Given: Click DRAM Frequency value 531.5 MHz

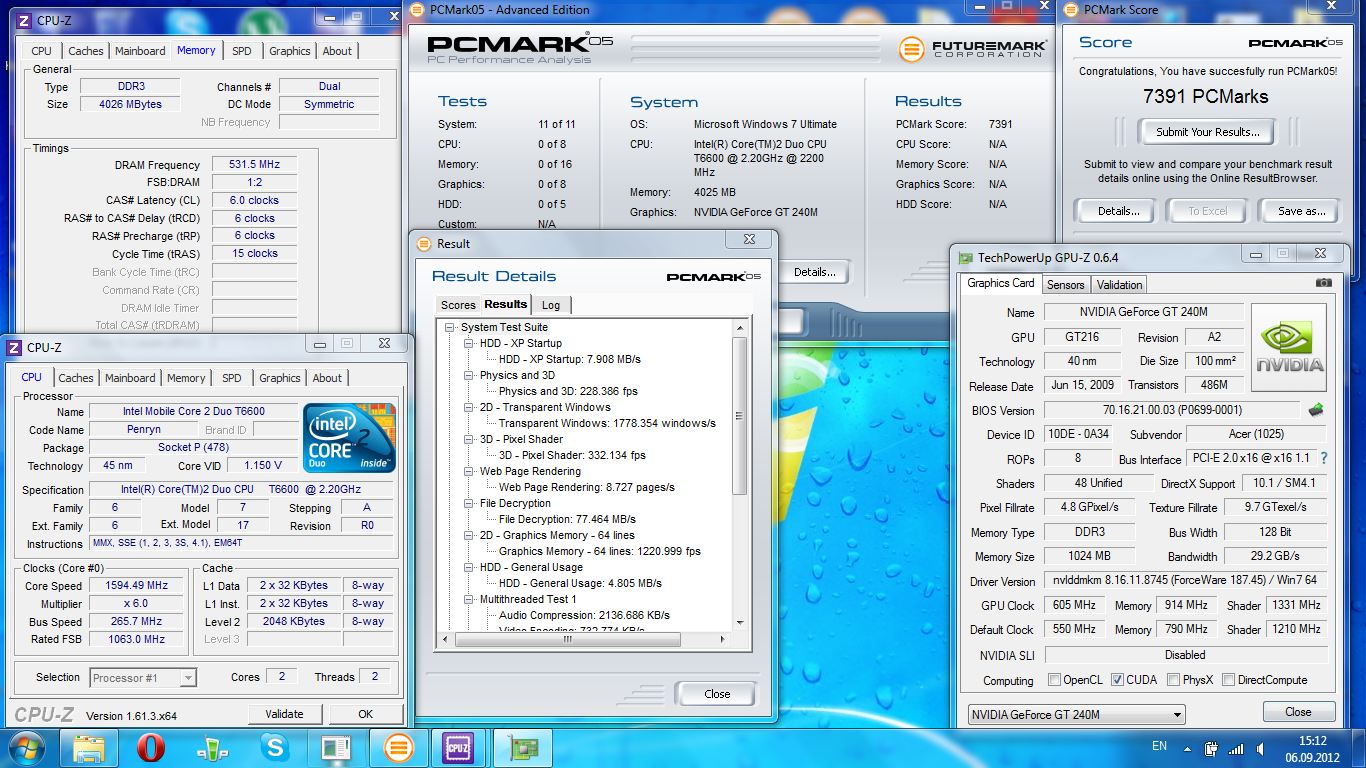Looking at the screenshot, I should coord(254,164).
